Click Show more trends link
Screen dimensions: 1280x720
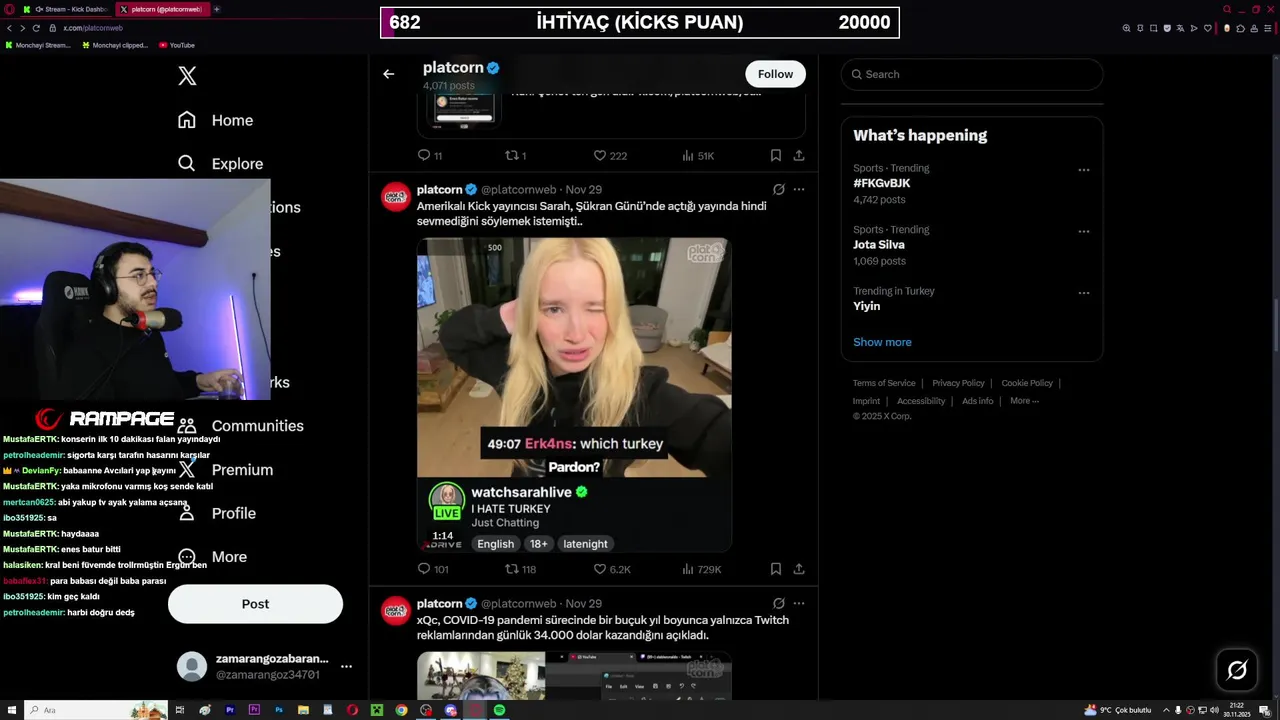click(882, 342)
